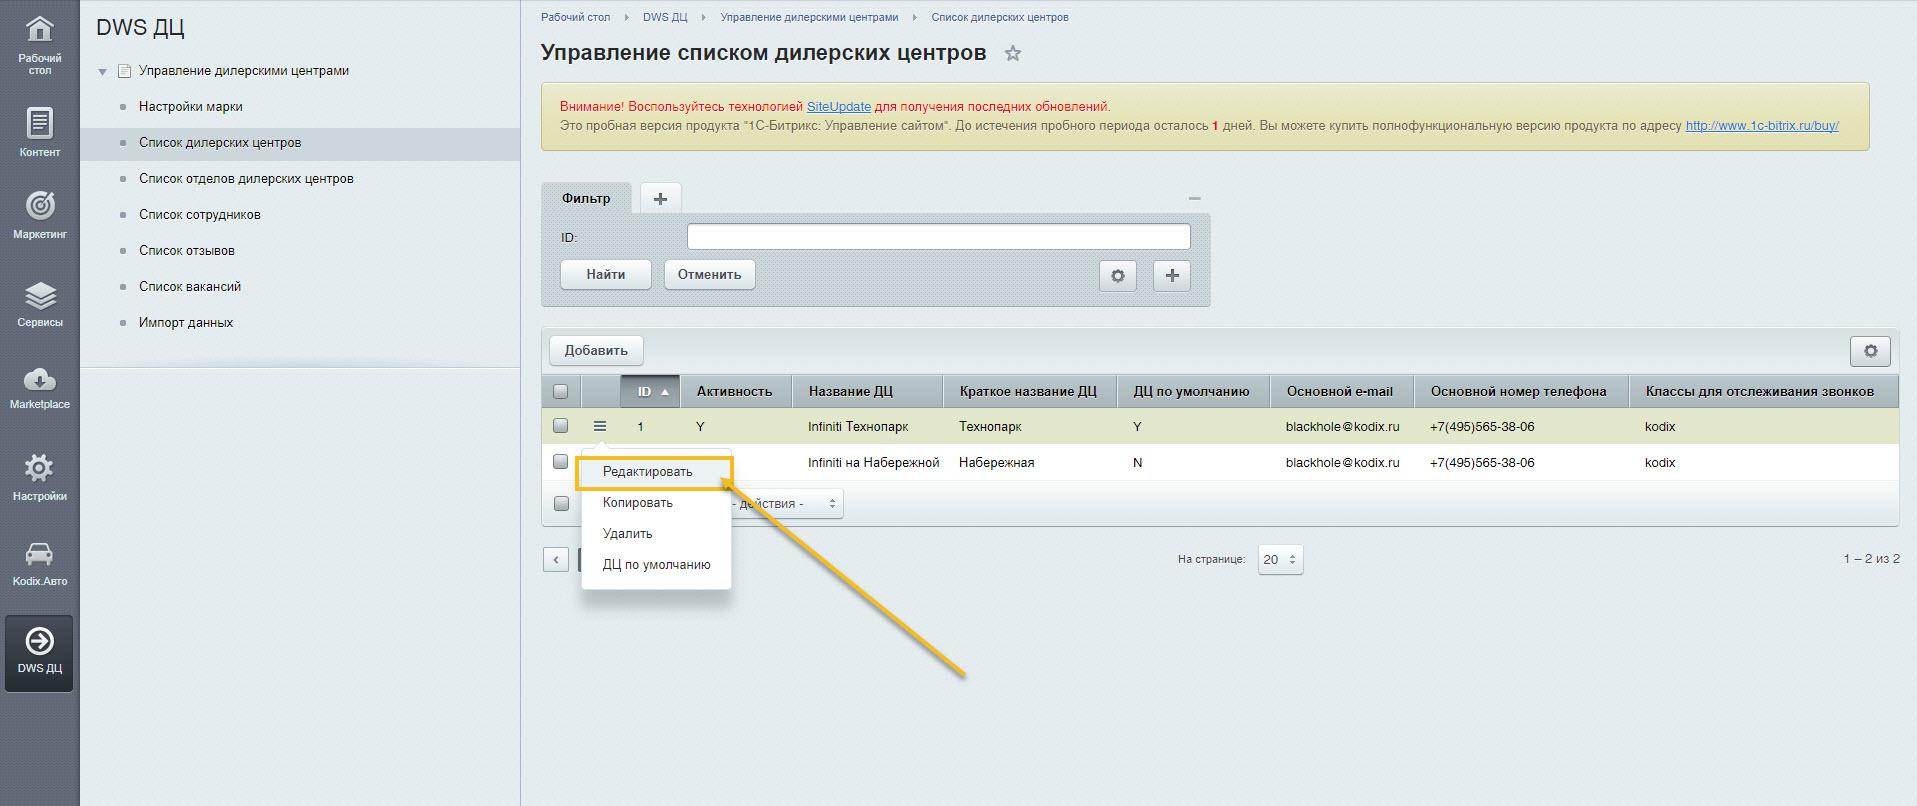Click the Найти filter button
This screenshot has height=806, width=1917.
[606, 275]
